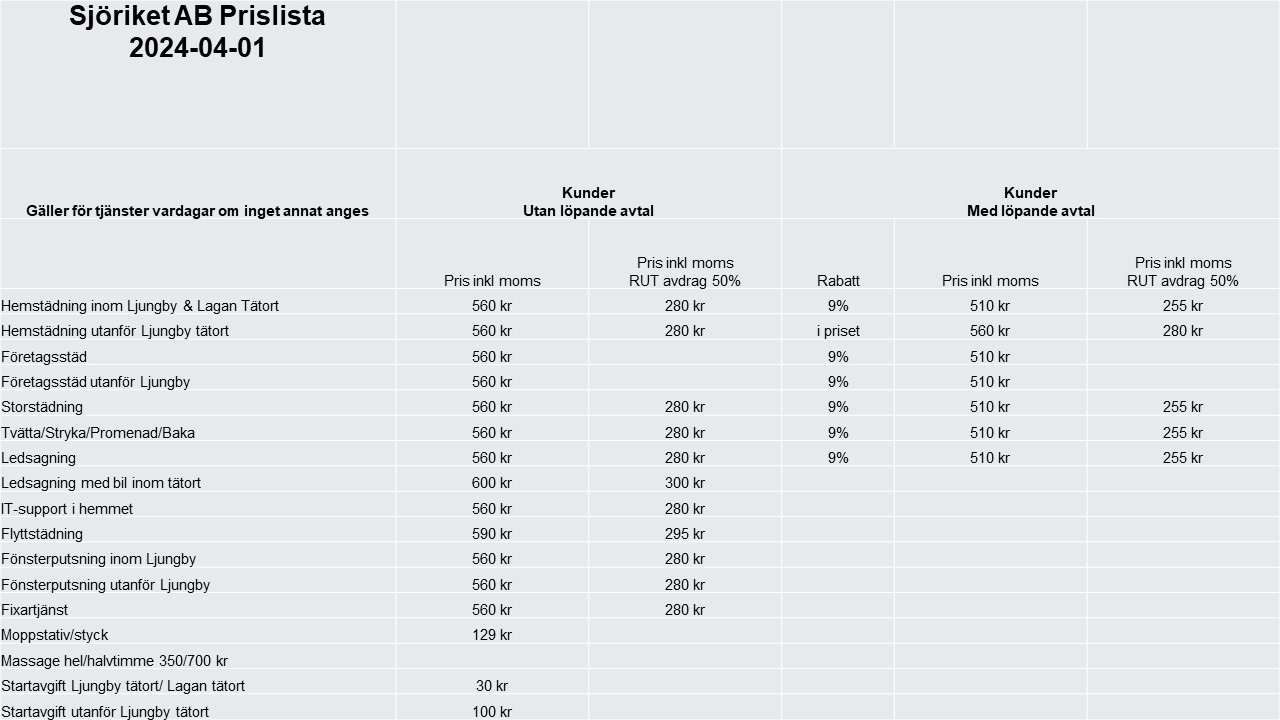Select the 295 kr RUT price cell

(685, 534)
